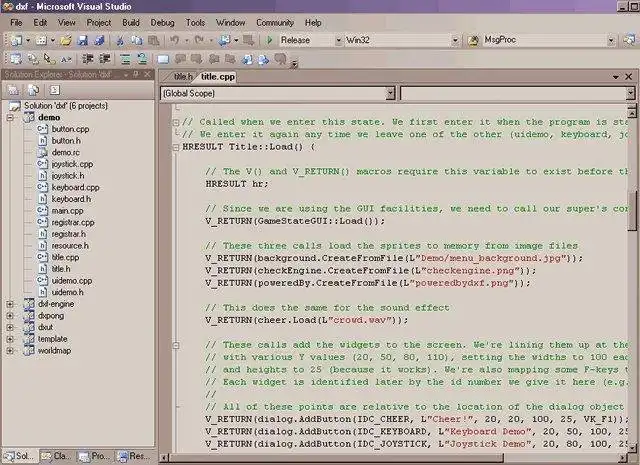This screenshot has height=465, width=640.
Task: Click the Toggle Bookmark icon
Action: 163,59
